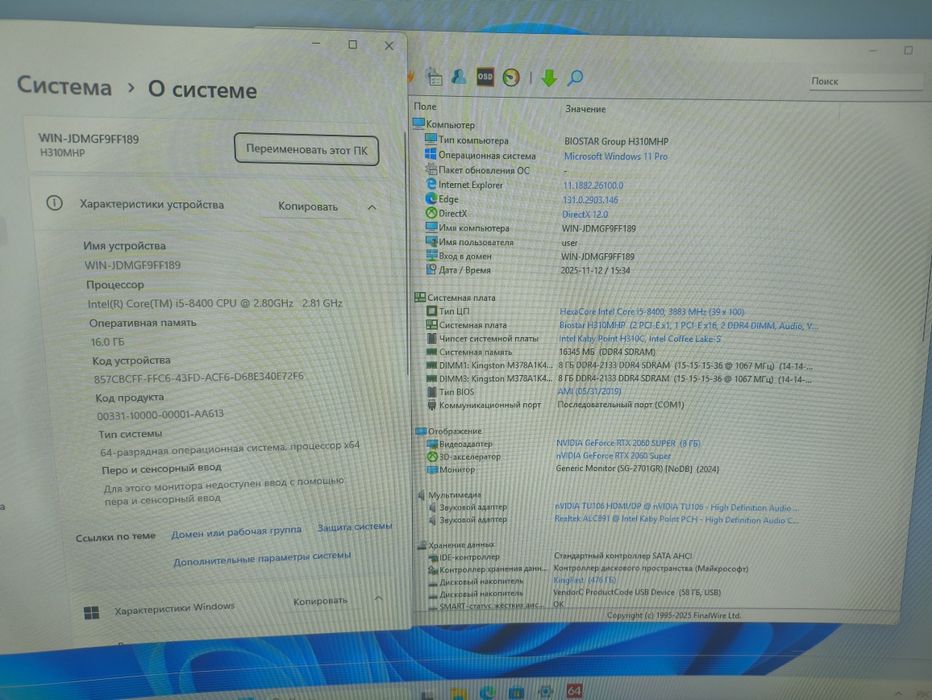Open File Explorer from the taskbar
This screenshot has width=932, height=700.
tap(458, 693)
